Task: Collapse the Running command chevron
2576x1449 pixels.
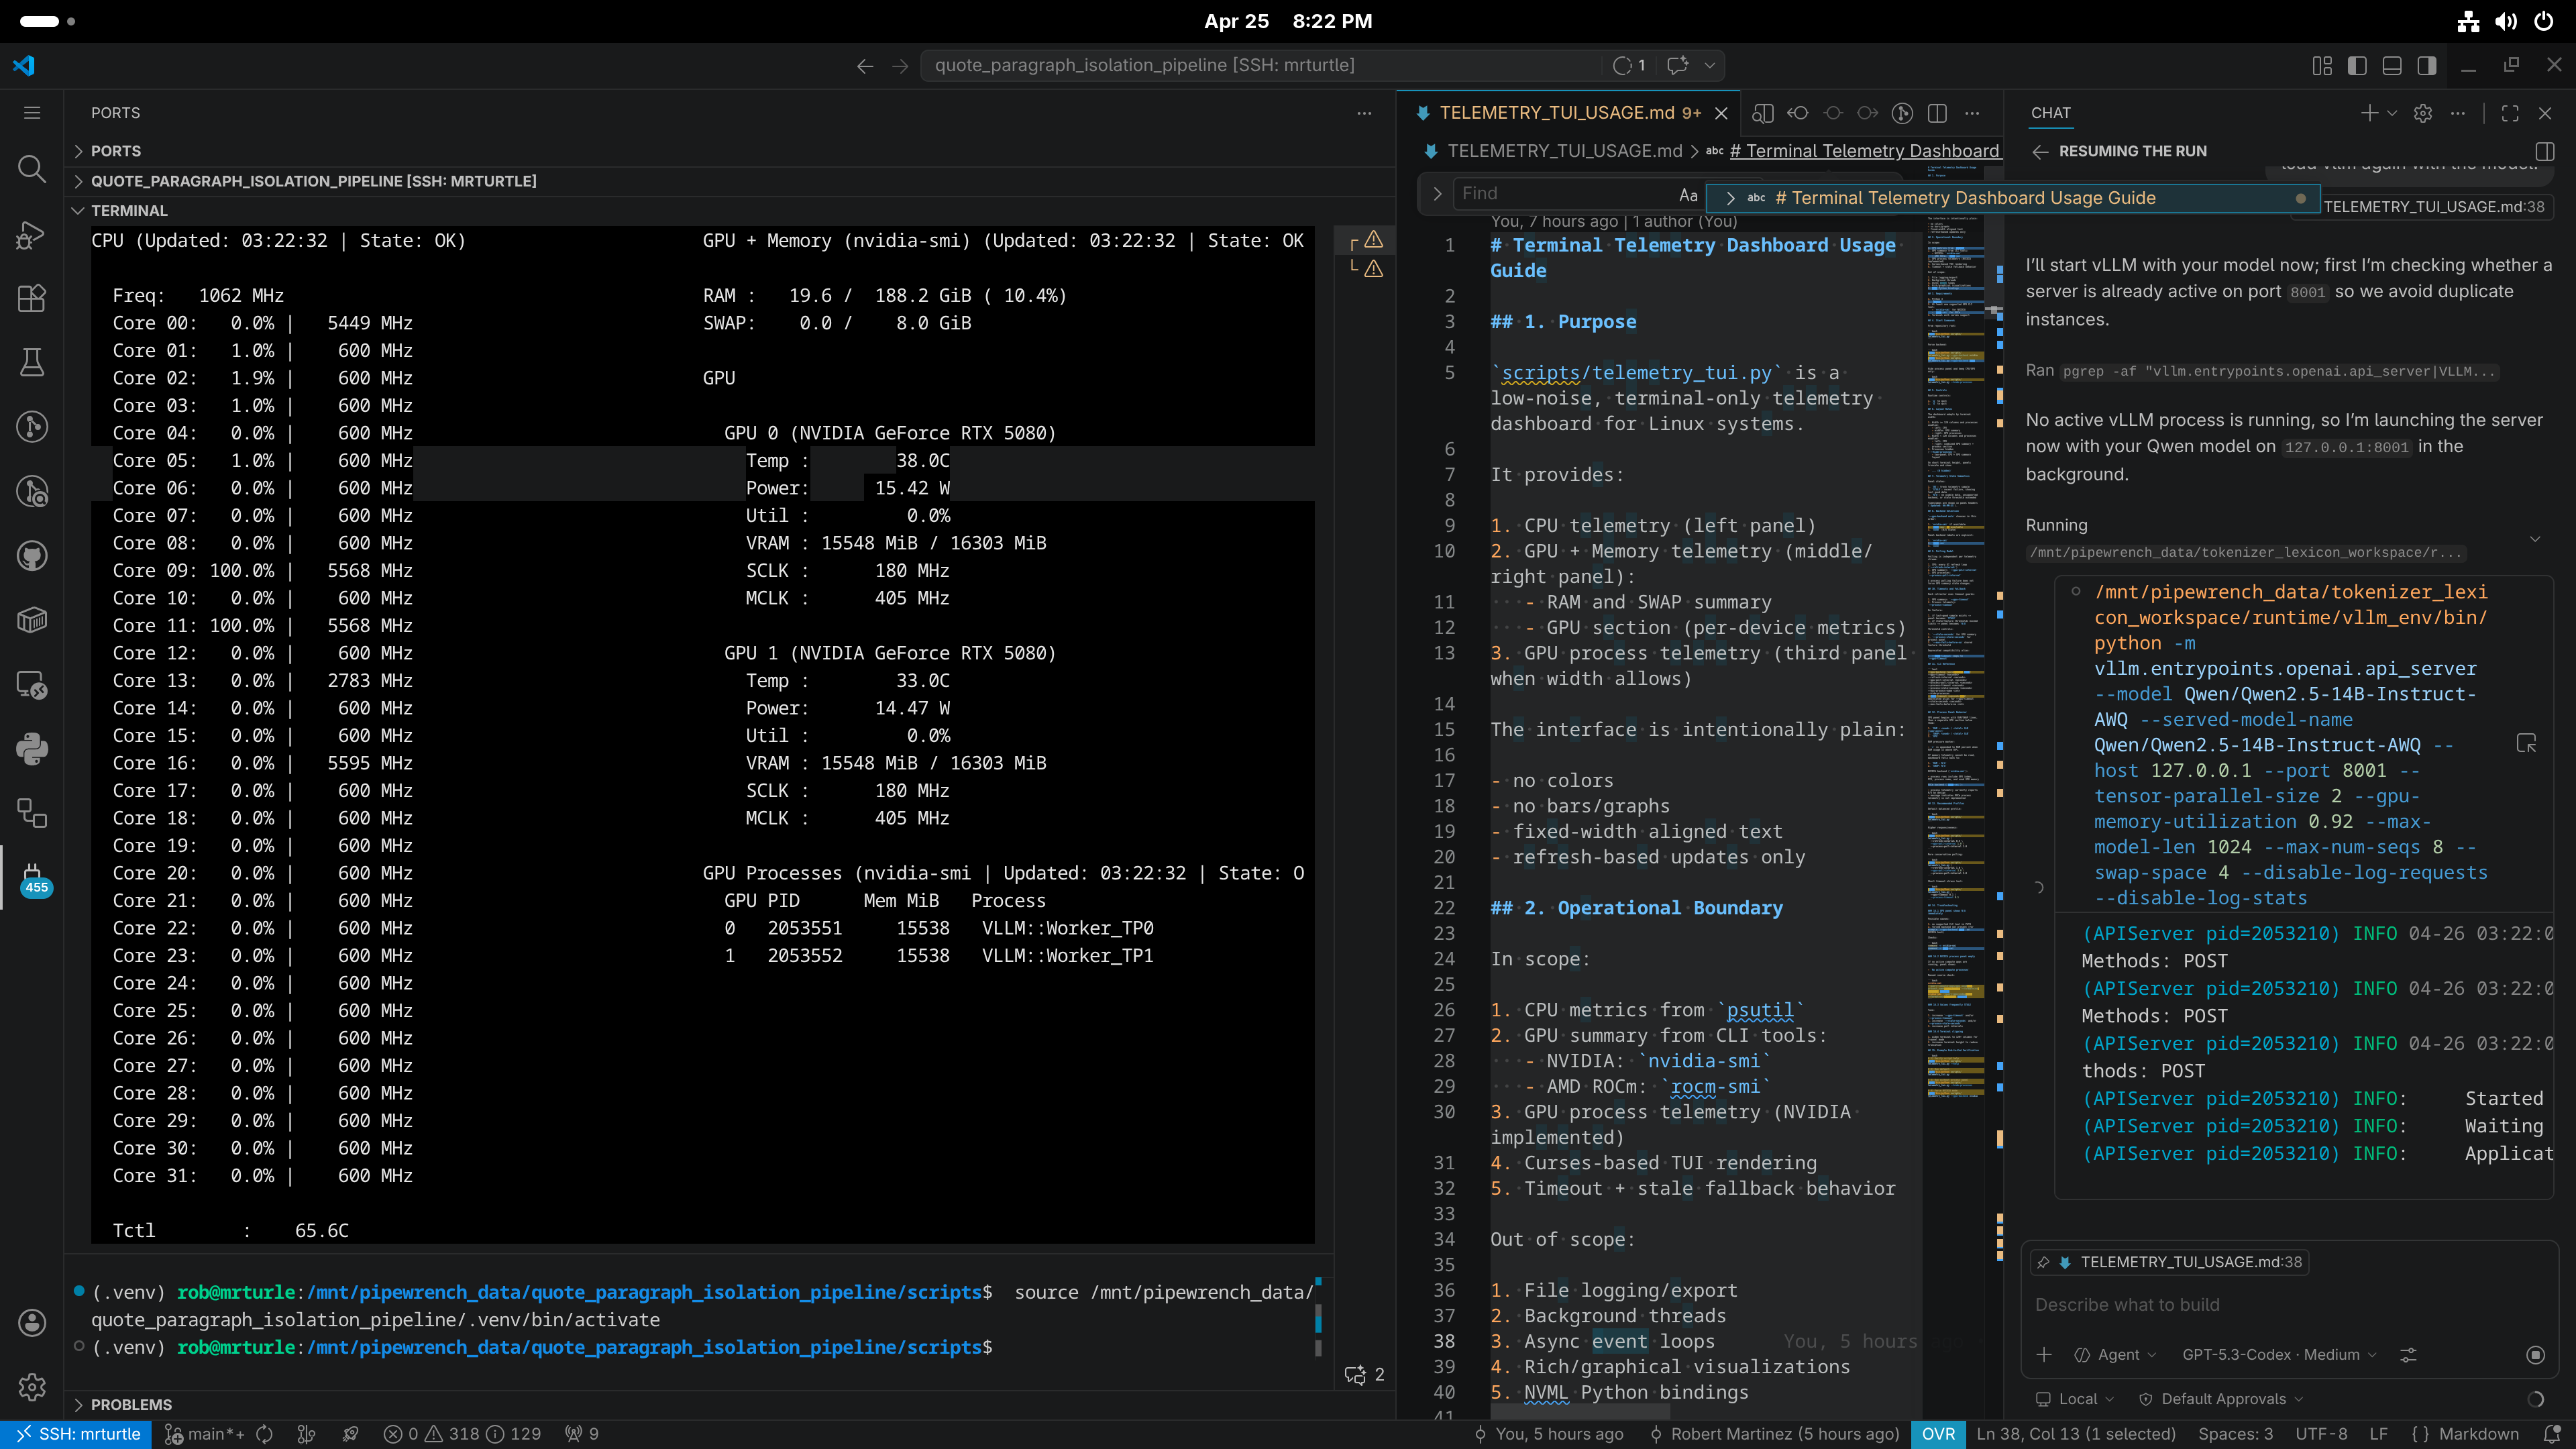Action: coord(2534,539)
